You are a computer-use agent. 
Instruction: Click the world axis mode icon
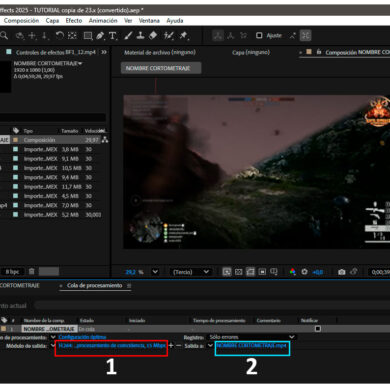(x=231, y=35)
